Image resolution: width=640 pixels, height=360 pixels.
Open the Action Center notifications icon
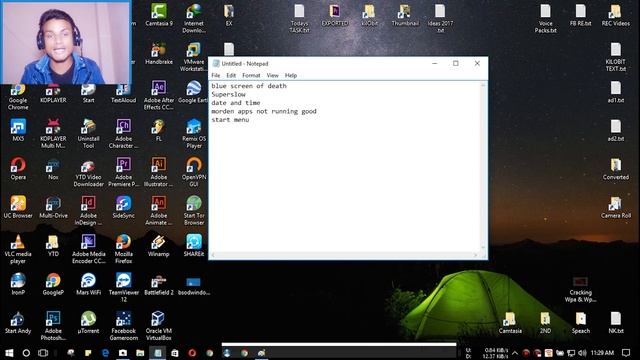626,353
